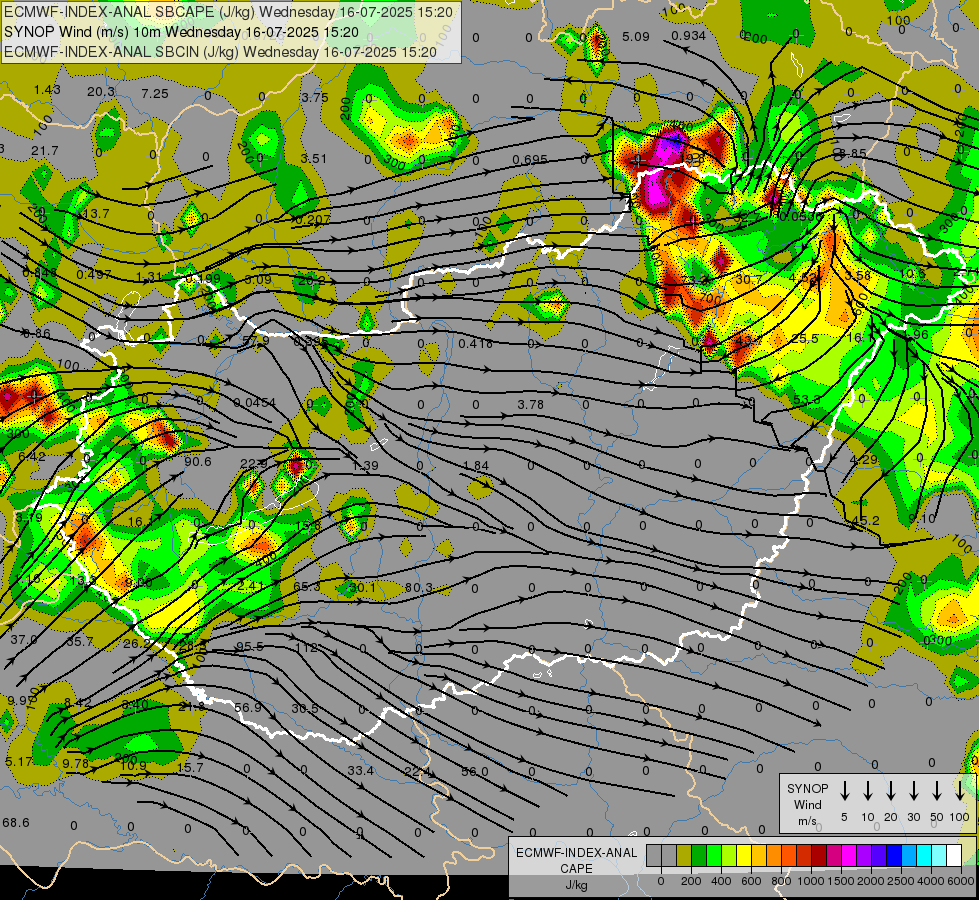Click the SBCAPE title line in the header

coord(228,12)
